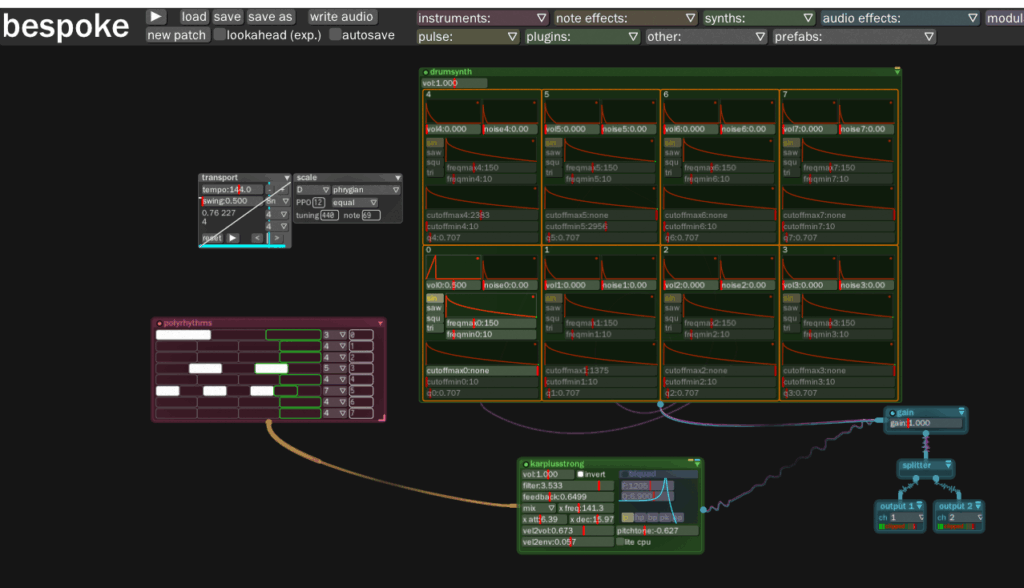Open the karplusstrong module's title-bar menu triangle

pos(697,463)
